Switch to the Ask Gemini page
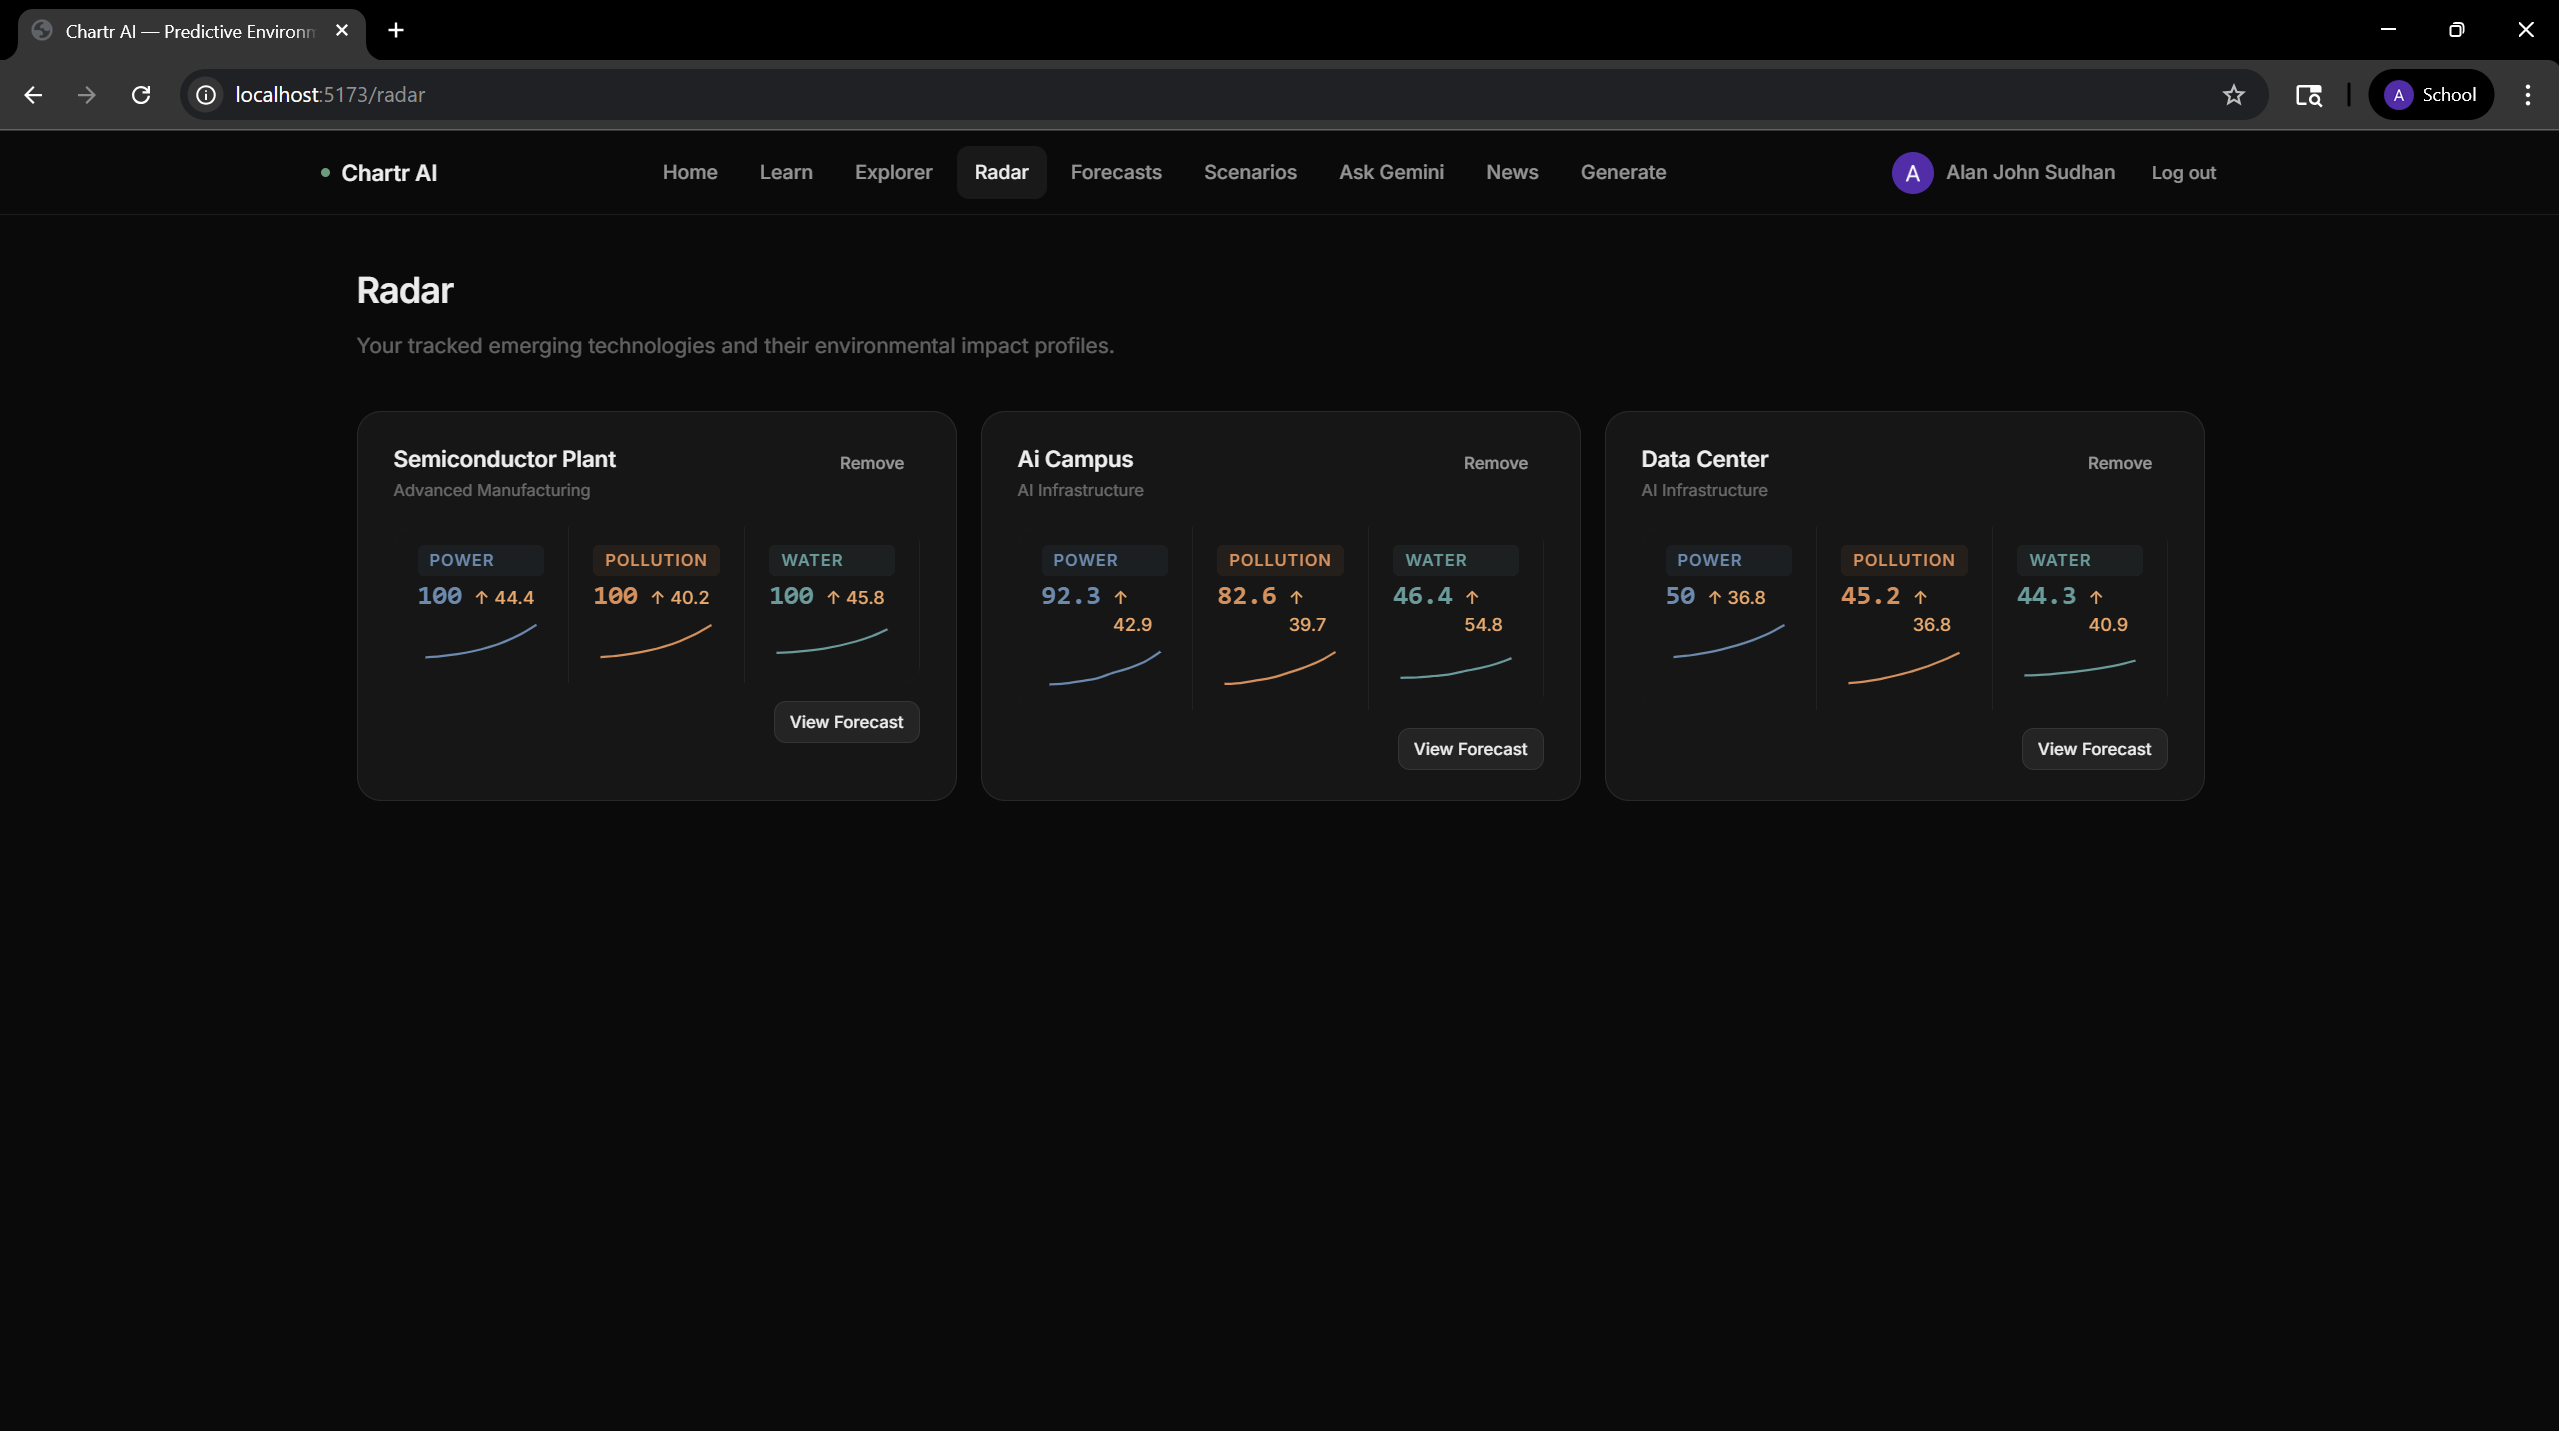Viewport: 2559px width, 1431px height. point(1391,172)
